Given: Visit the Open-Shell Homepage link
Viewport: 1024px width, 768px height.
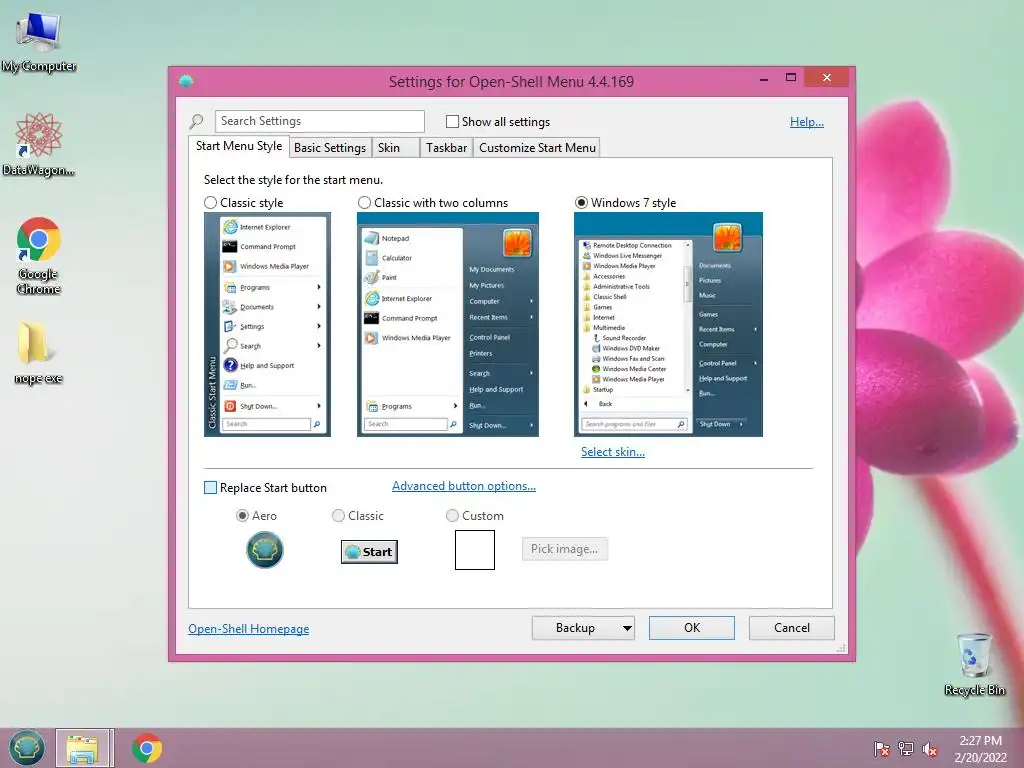Looking at the screenshot, I should pyautogui.click(x=249, y=629).
